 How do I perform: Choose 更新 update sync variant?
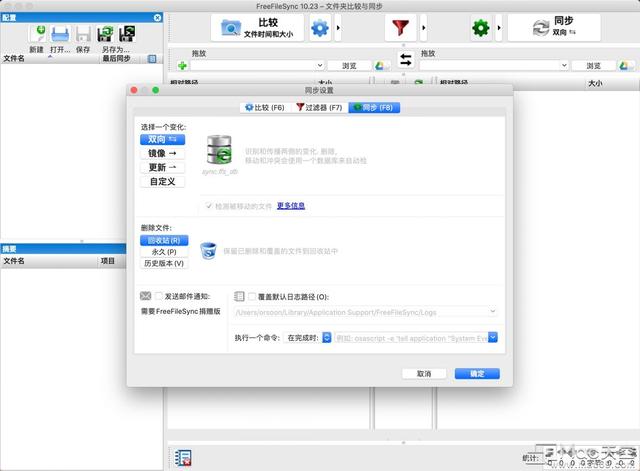coord(162,167)
